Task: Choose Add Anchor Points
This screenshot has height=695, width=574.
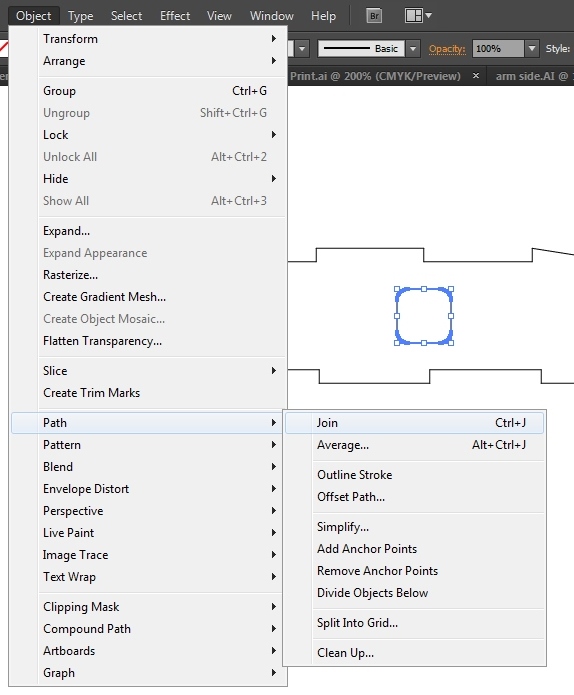Action: (414, 549)
